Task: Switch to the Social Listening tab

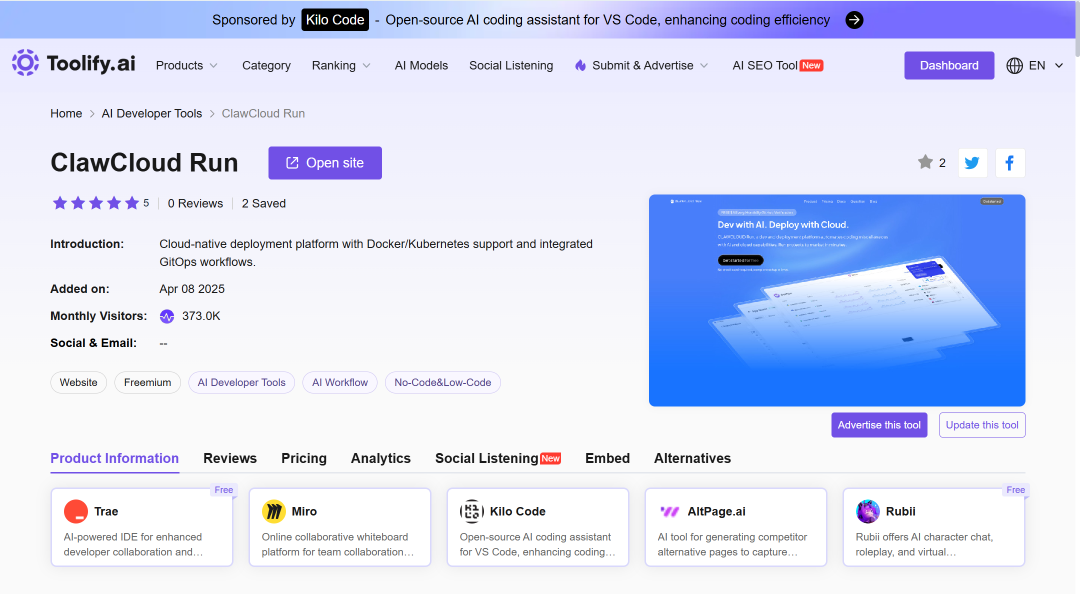Action: [x=497, y=458]
